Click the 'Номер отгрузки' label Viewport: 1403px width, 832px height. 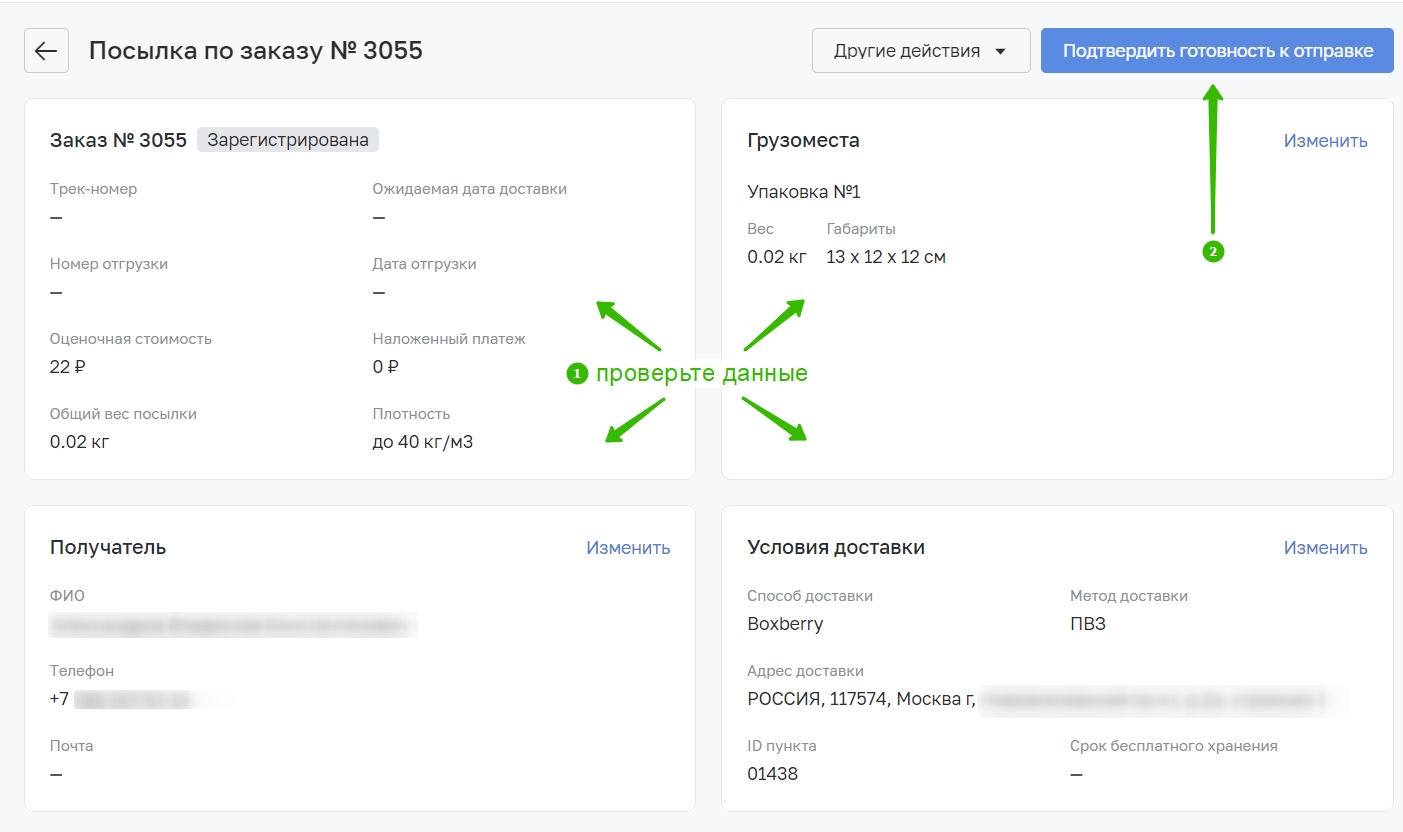click(x=109, y=264)
